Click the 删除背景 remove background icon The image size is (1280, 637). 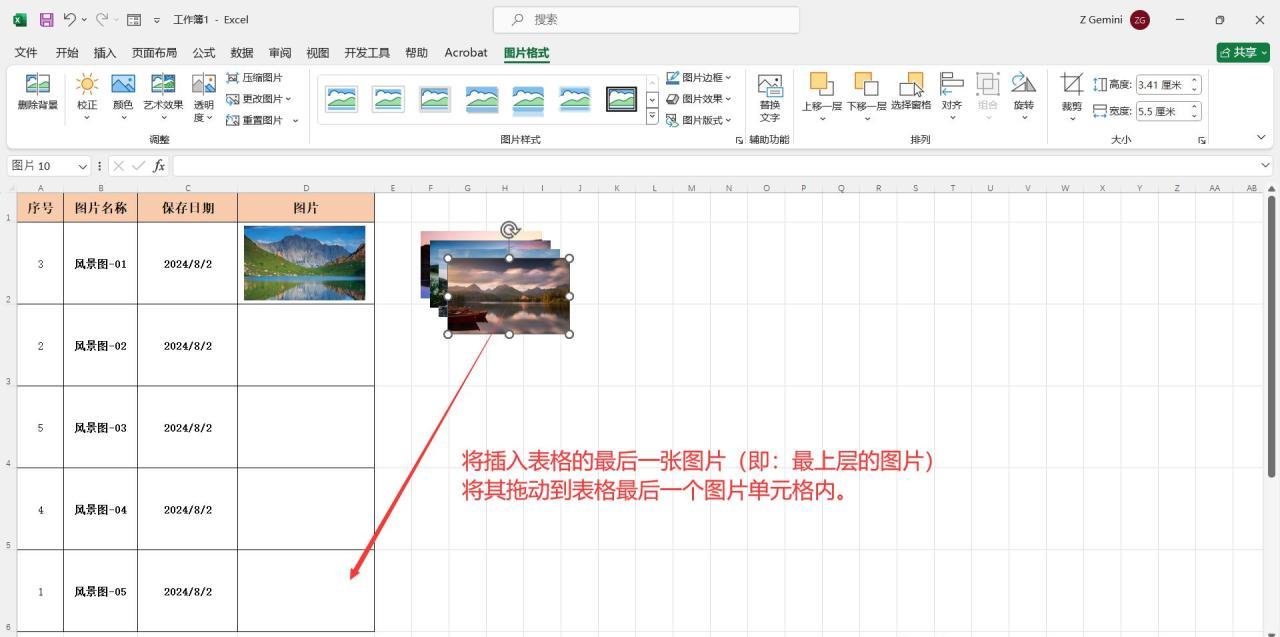(x=38, y=92)
